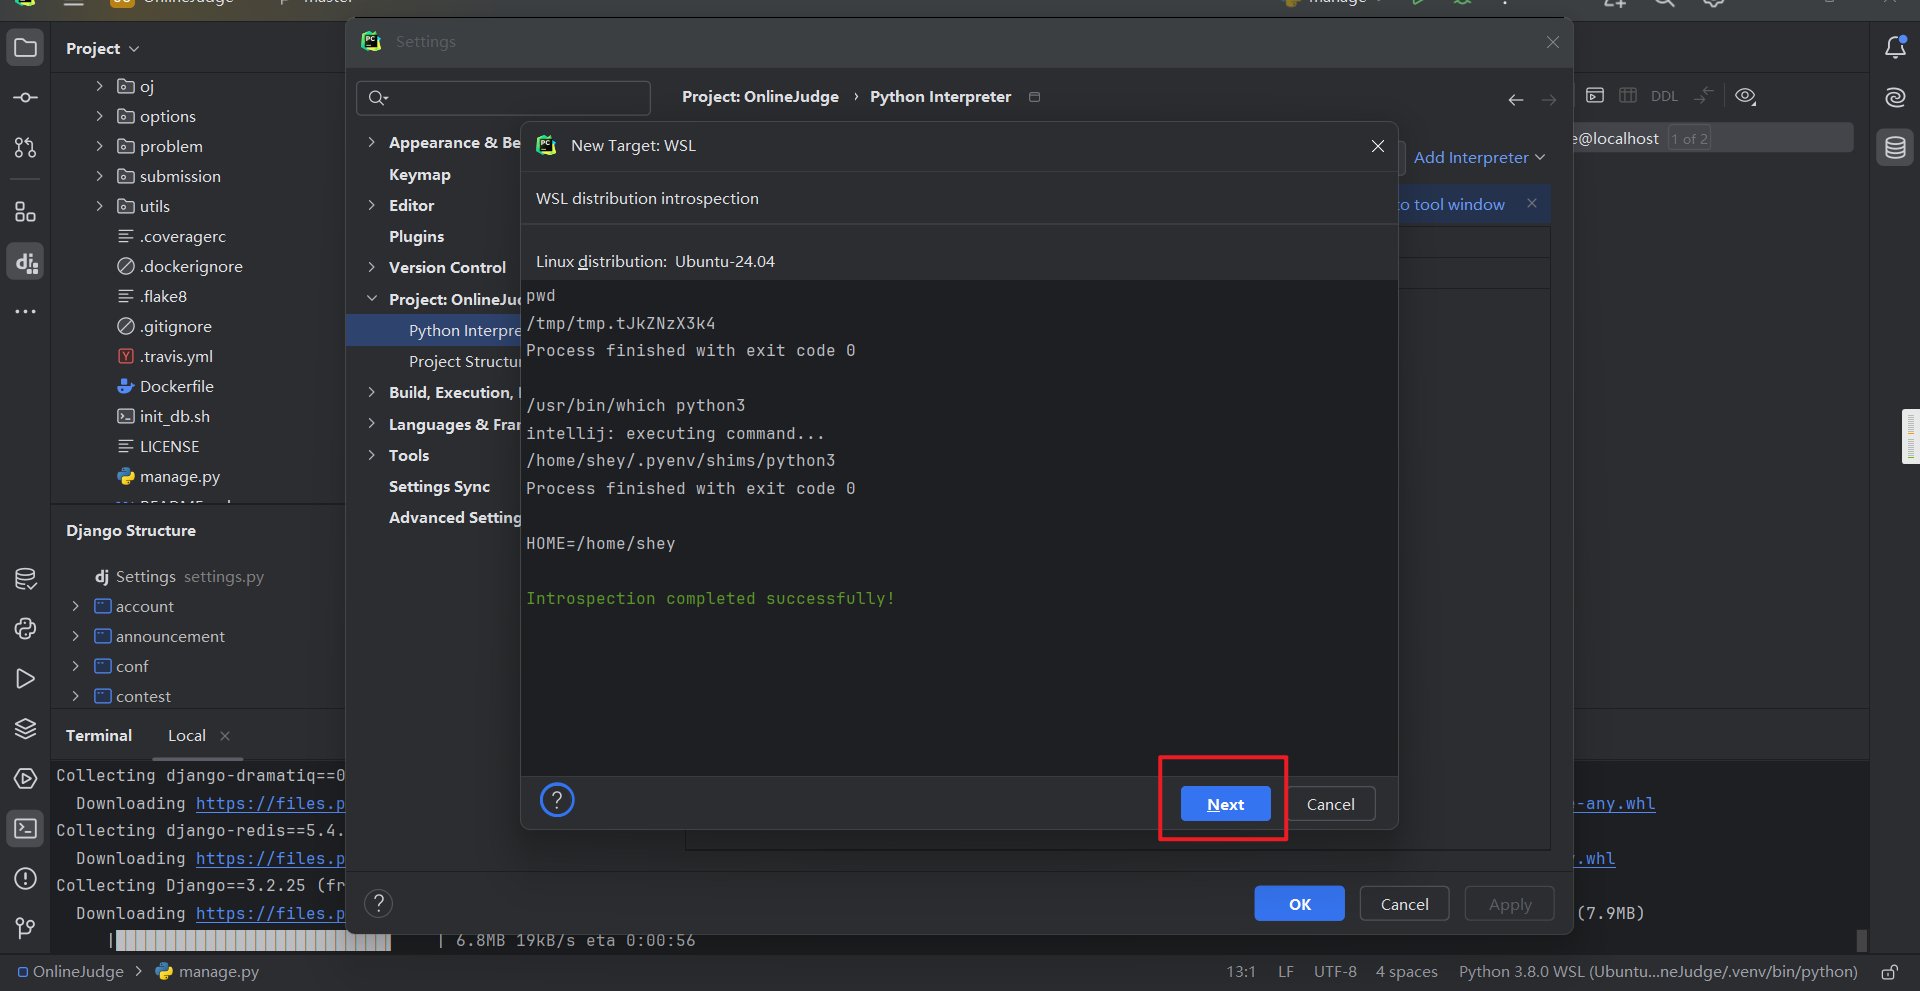This screenshot has height=991, width=1920.
Task: Expand the submission folder
Action: [x=99, y=176]
